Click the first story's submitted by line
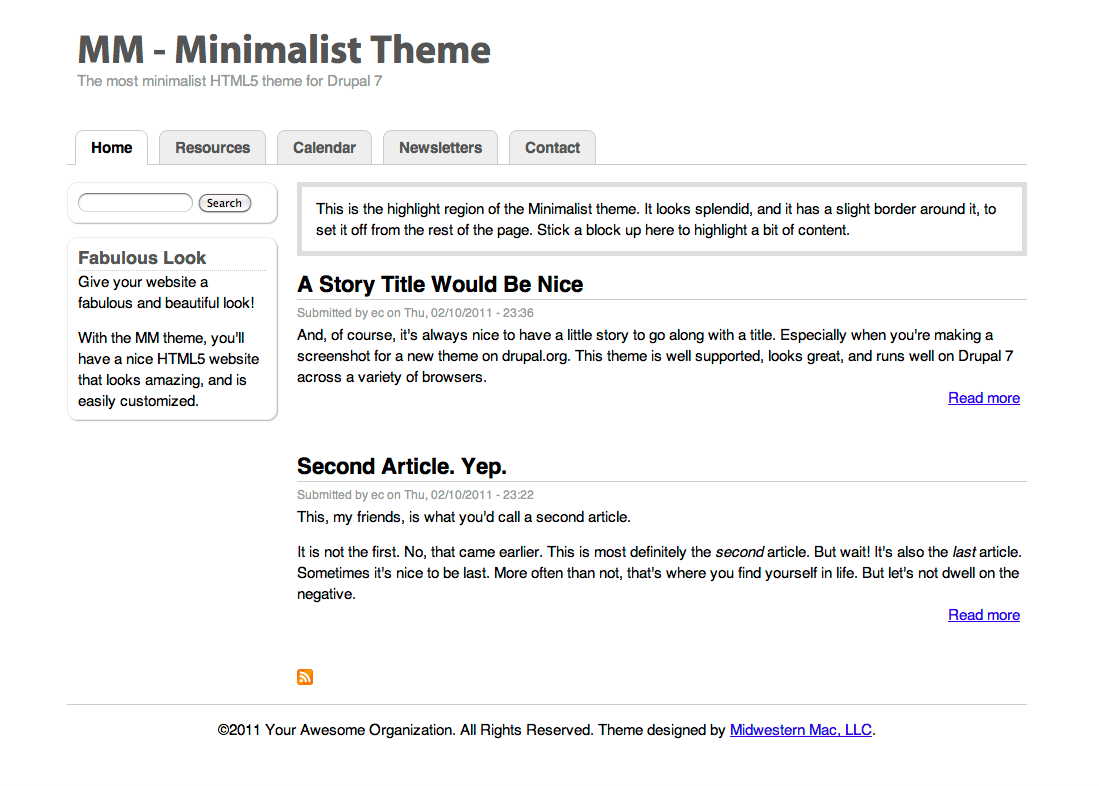The height and width of the screenshot is (786, 1099). (415, 313)
